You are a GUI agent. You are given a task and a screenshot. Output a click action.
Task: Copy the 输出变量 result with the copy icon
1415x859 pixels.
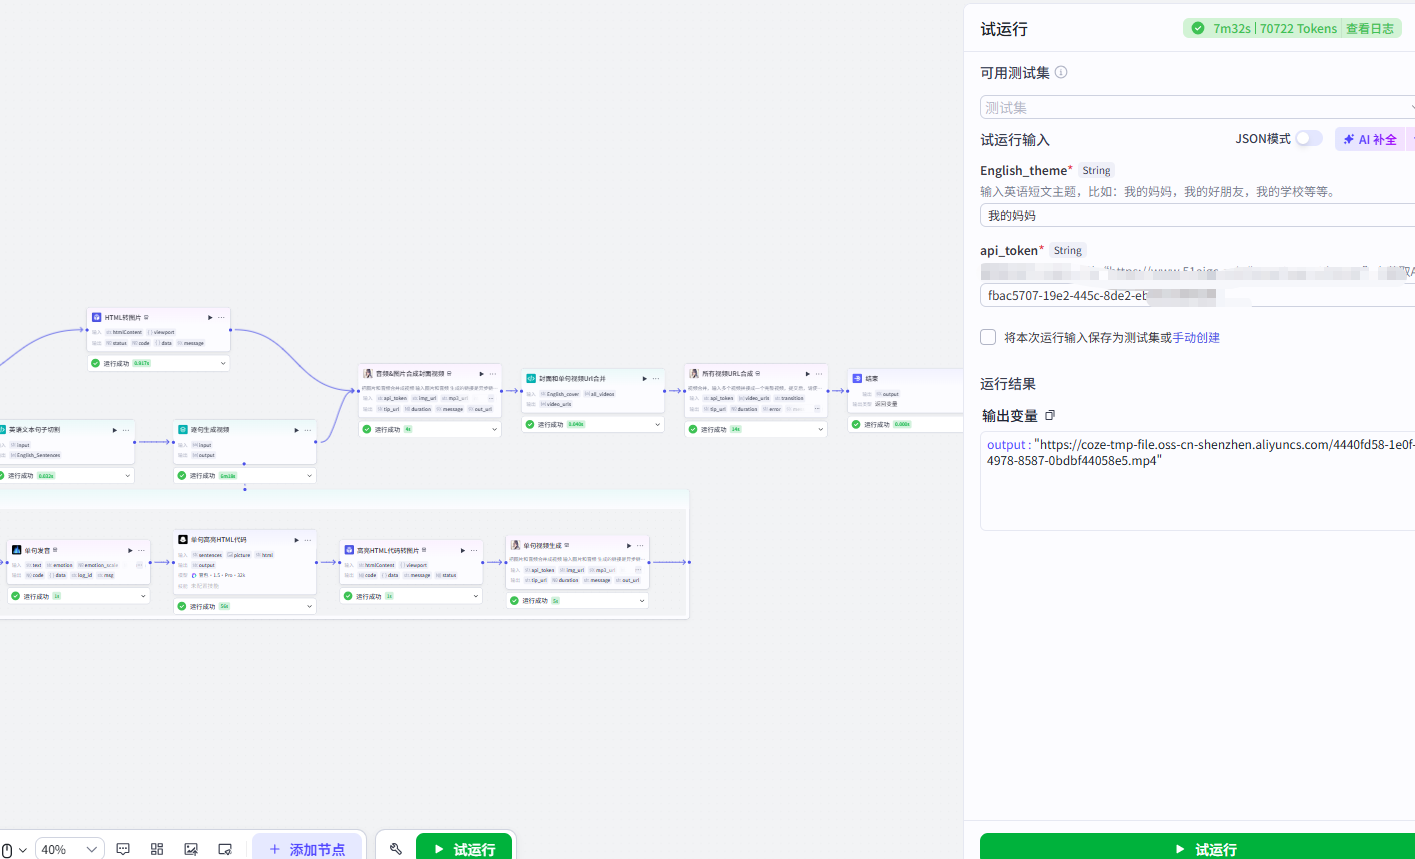pos(1050,415)
